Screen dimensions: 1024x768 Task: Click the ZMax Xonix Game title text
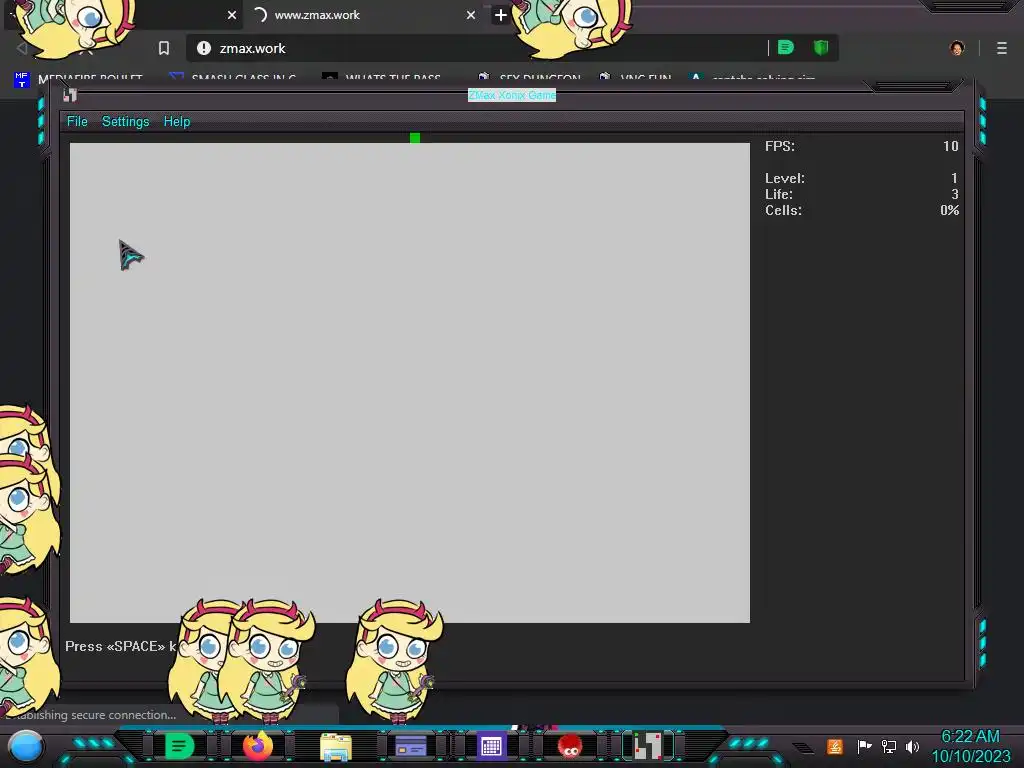512,95
